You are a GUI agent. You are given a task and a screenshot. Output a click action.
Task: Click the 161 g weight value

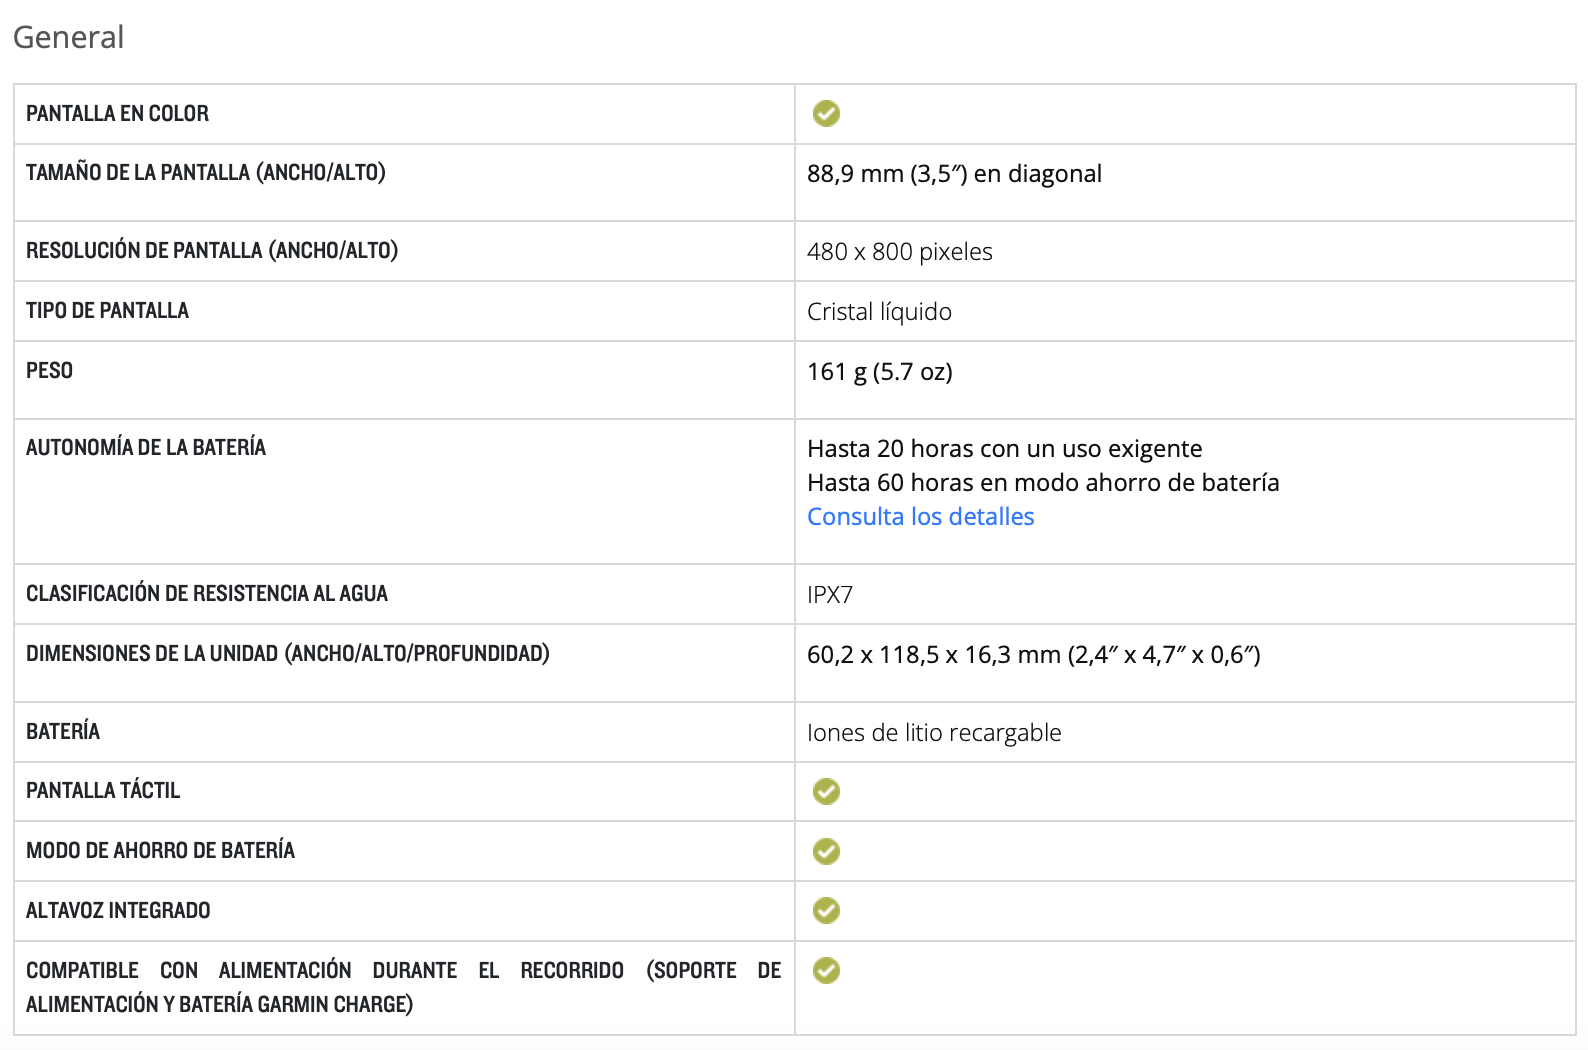point(879,372)
